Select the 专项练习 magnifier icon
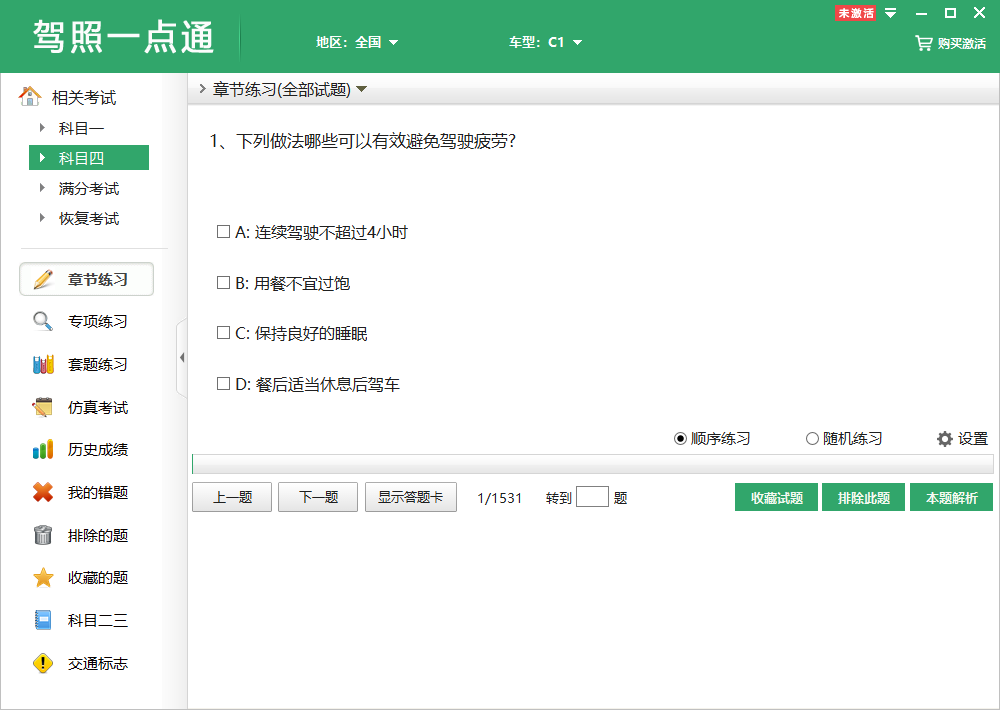1000x710 pixels. pos(42,321)
